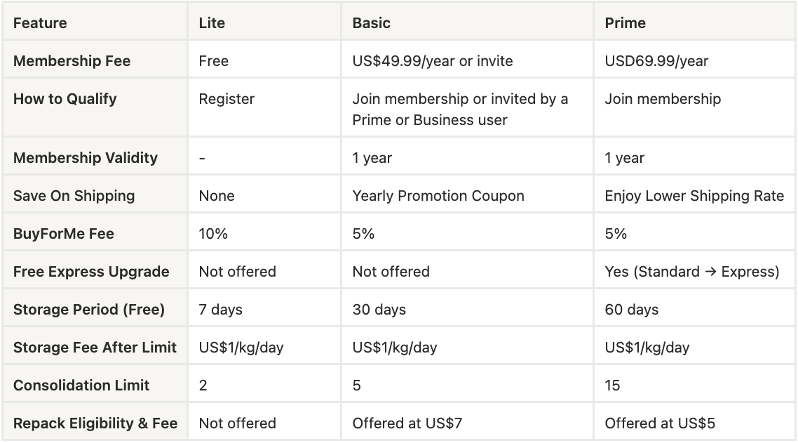Click the Offered at US$7 cell
Screen dimensions: 798x442
(410, 424)
